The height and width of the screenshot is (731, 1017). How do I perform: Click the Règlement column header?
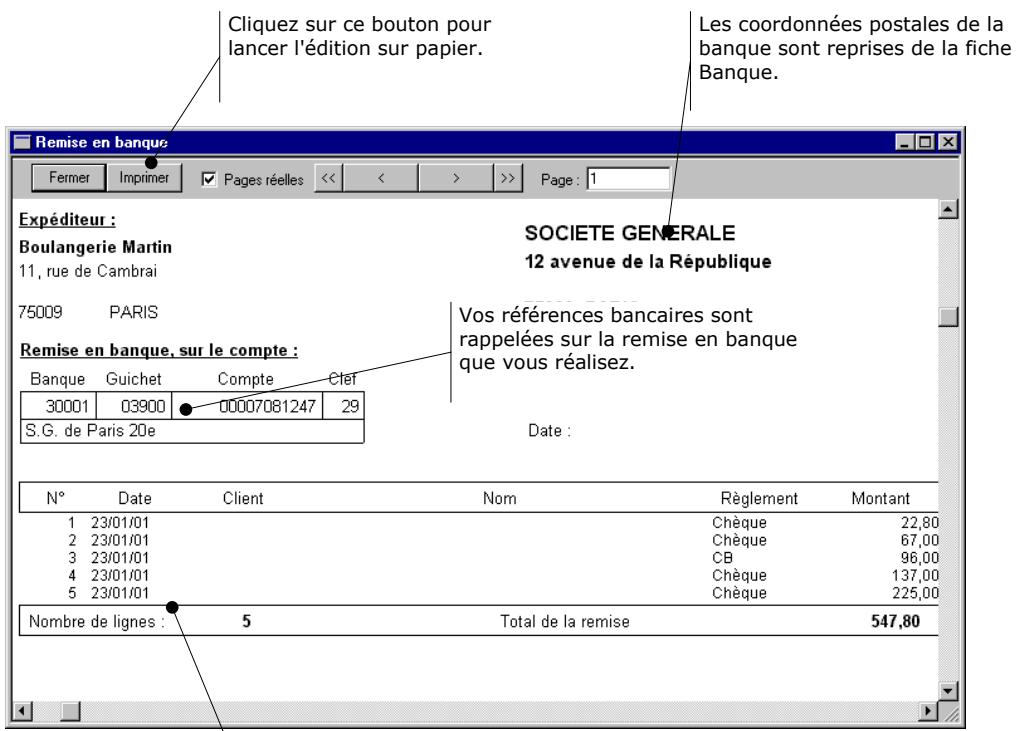(x=759, y=498)
